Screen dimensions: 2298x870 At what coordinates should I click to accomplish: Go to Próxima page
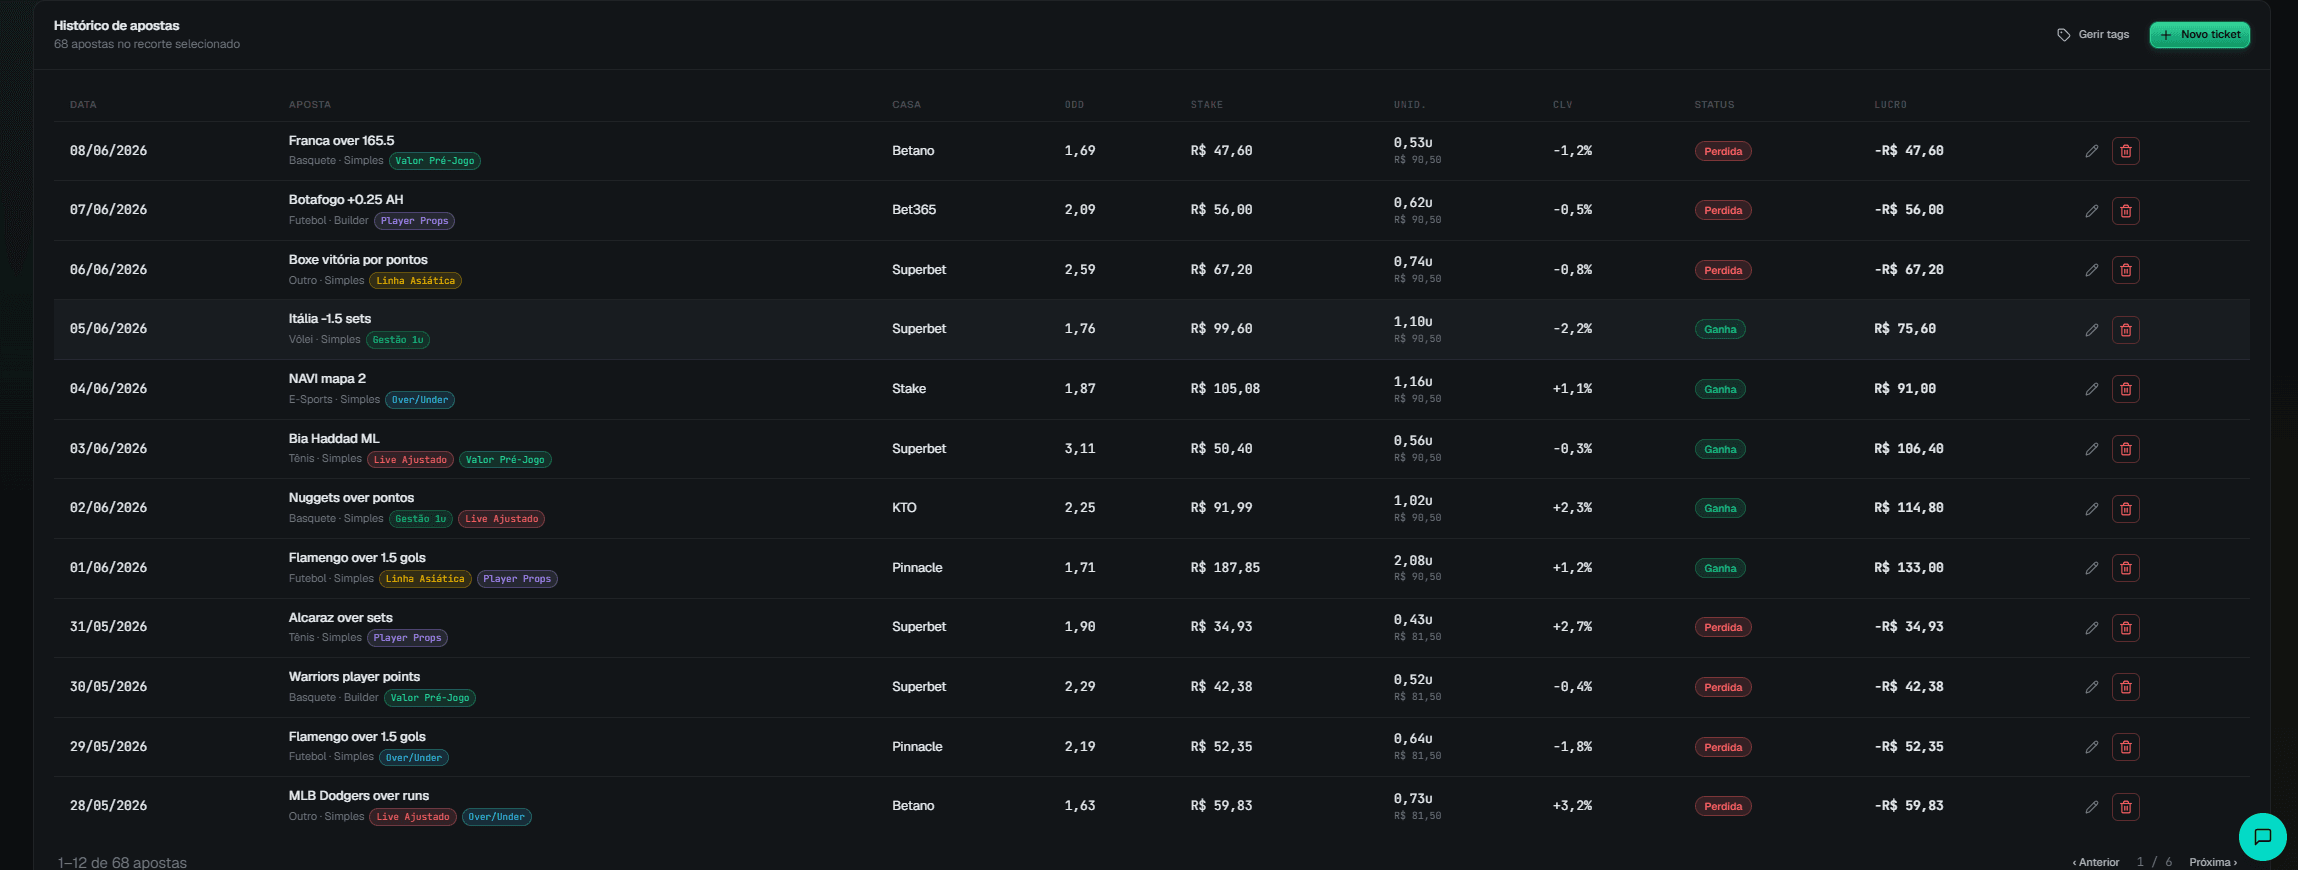tap(2213, 862)
